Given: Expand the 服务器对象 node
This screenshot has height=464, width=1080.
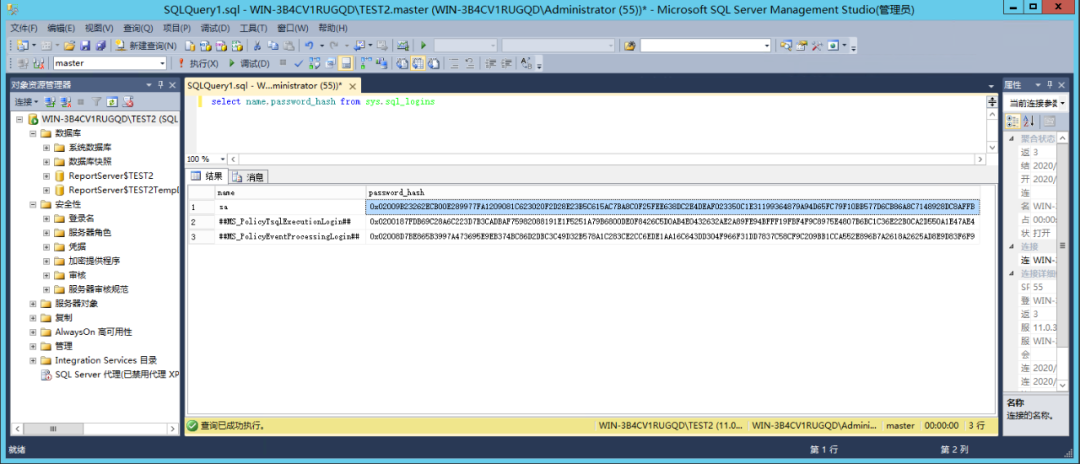Looking at the screenshot, I should (x=34, y=304).
